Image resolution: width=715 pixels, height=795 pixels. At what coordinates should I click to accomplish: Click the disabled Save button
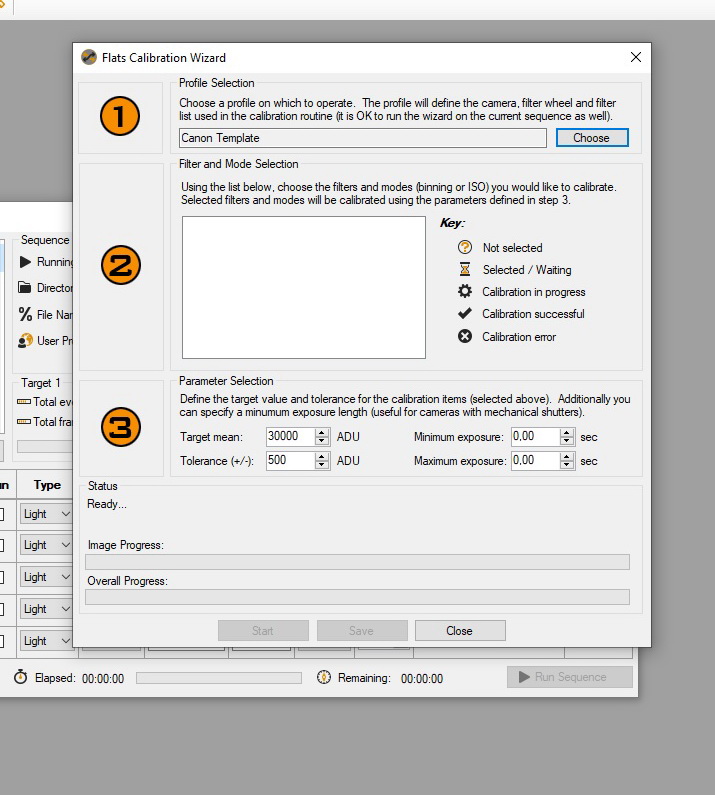362,631
